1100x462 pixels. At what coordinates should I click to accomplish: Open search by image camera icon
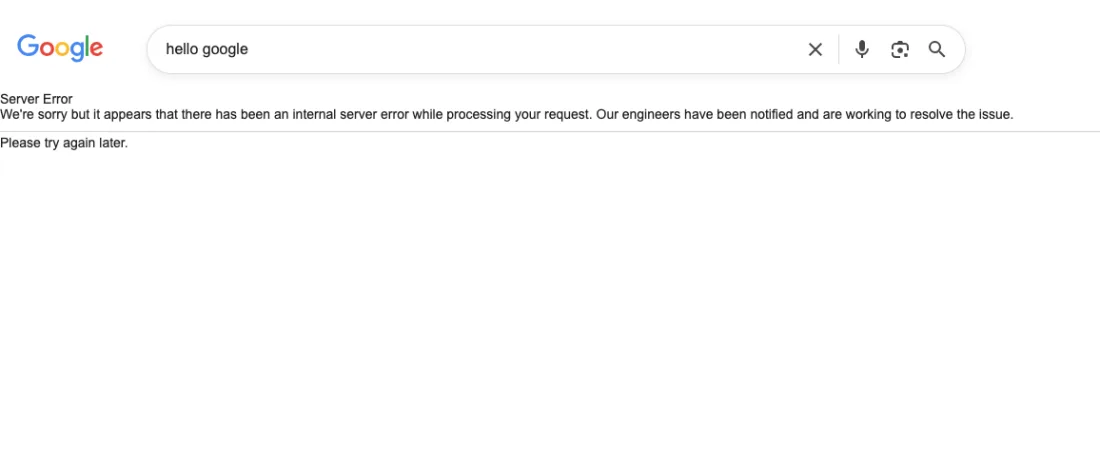[x=900, y=49]
